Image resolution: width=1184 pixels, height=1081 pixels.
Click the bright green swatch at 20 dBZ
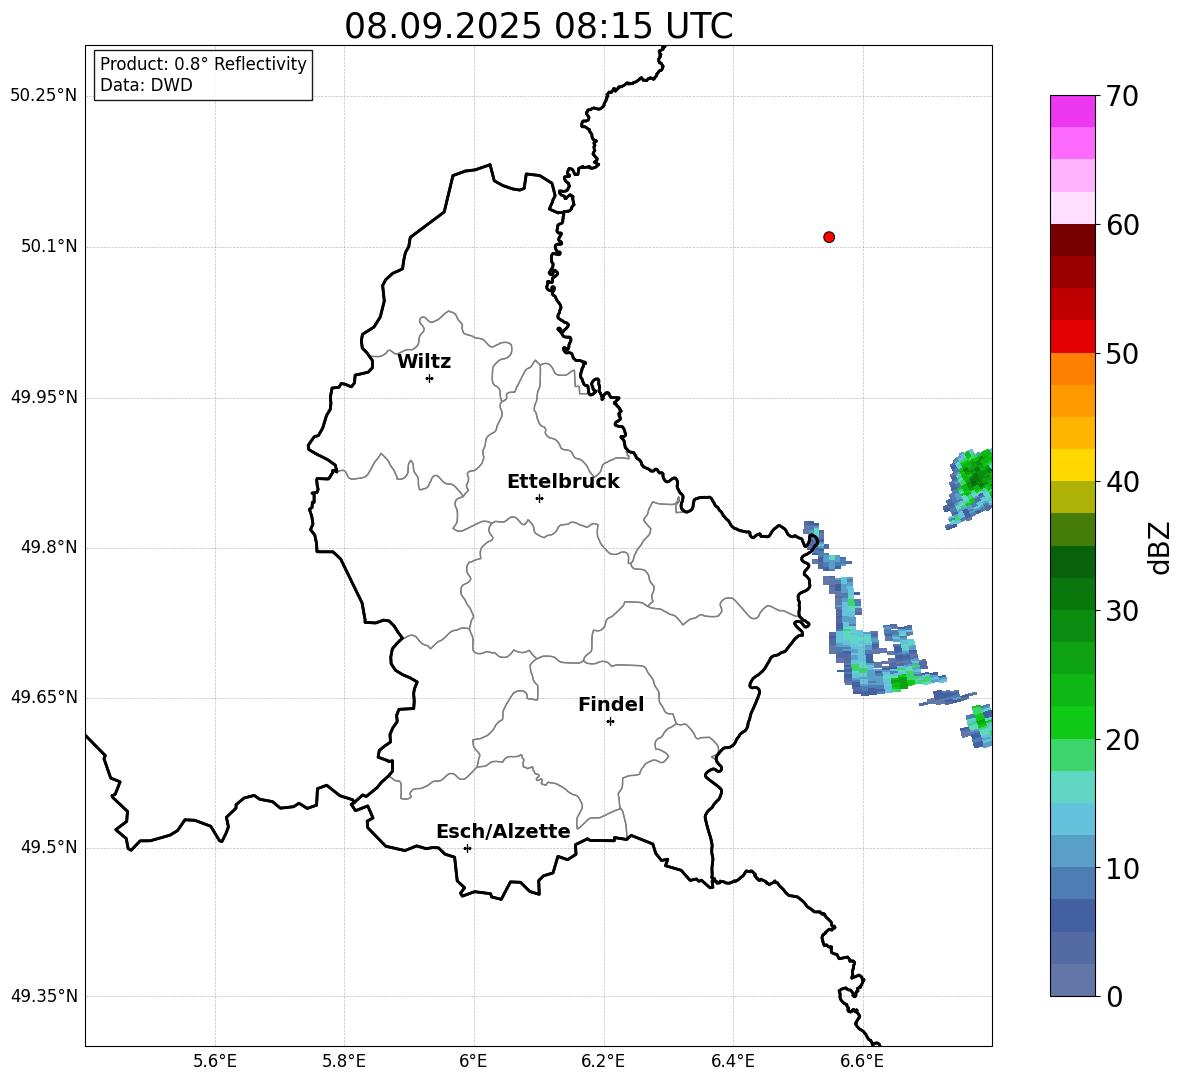(x=1072, y=722)
